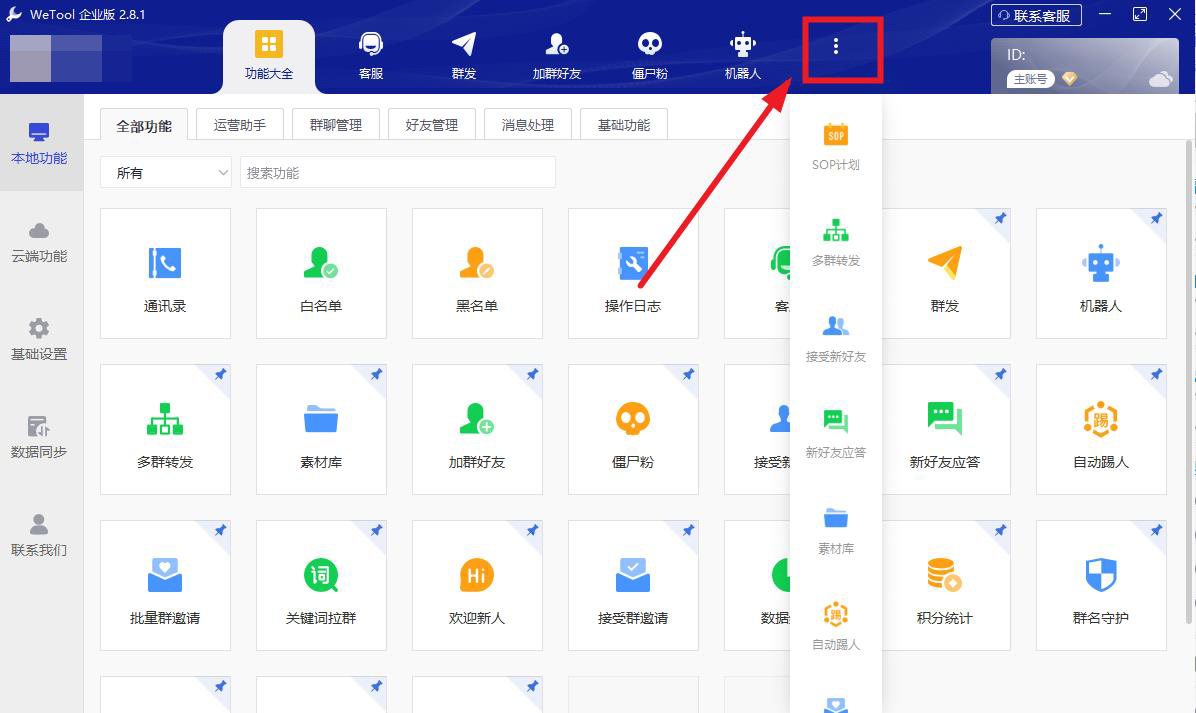Open the 接受群邀请 feature card
1196x713 pixels.
[633, 586]
